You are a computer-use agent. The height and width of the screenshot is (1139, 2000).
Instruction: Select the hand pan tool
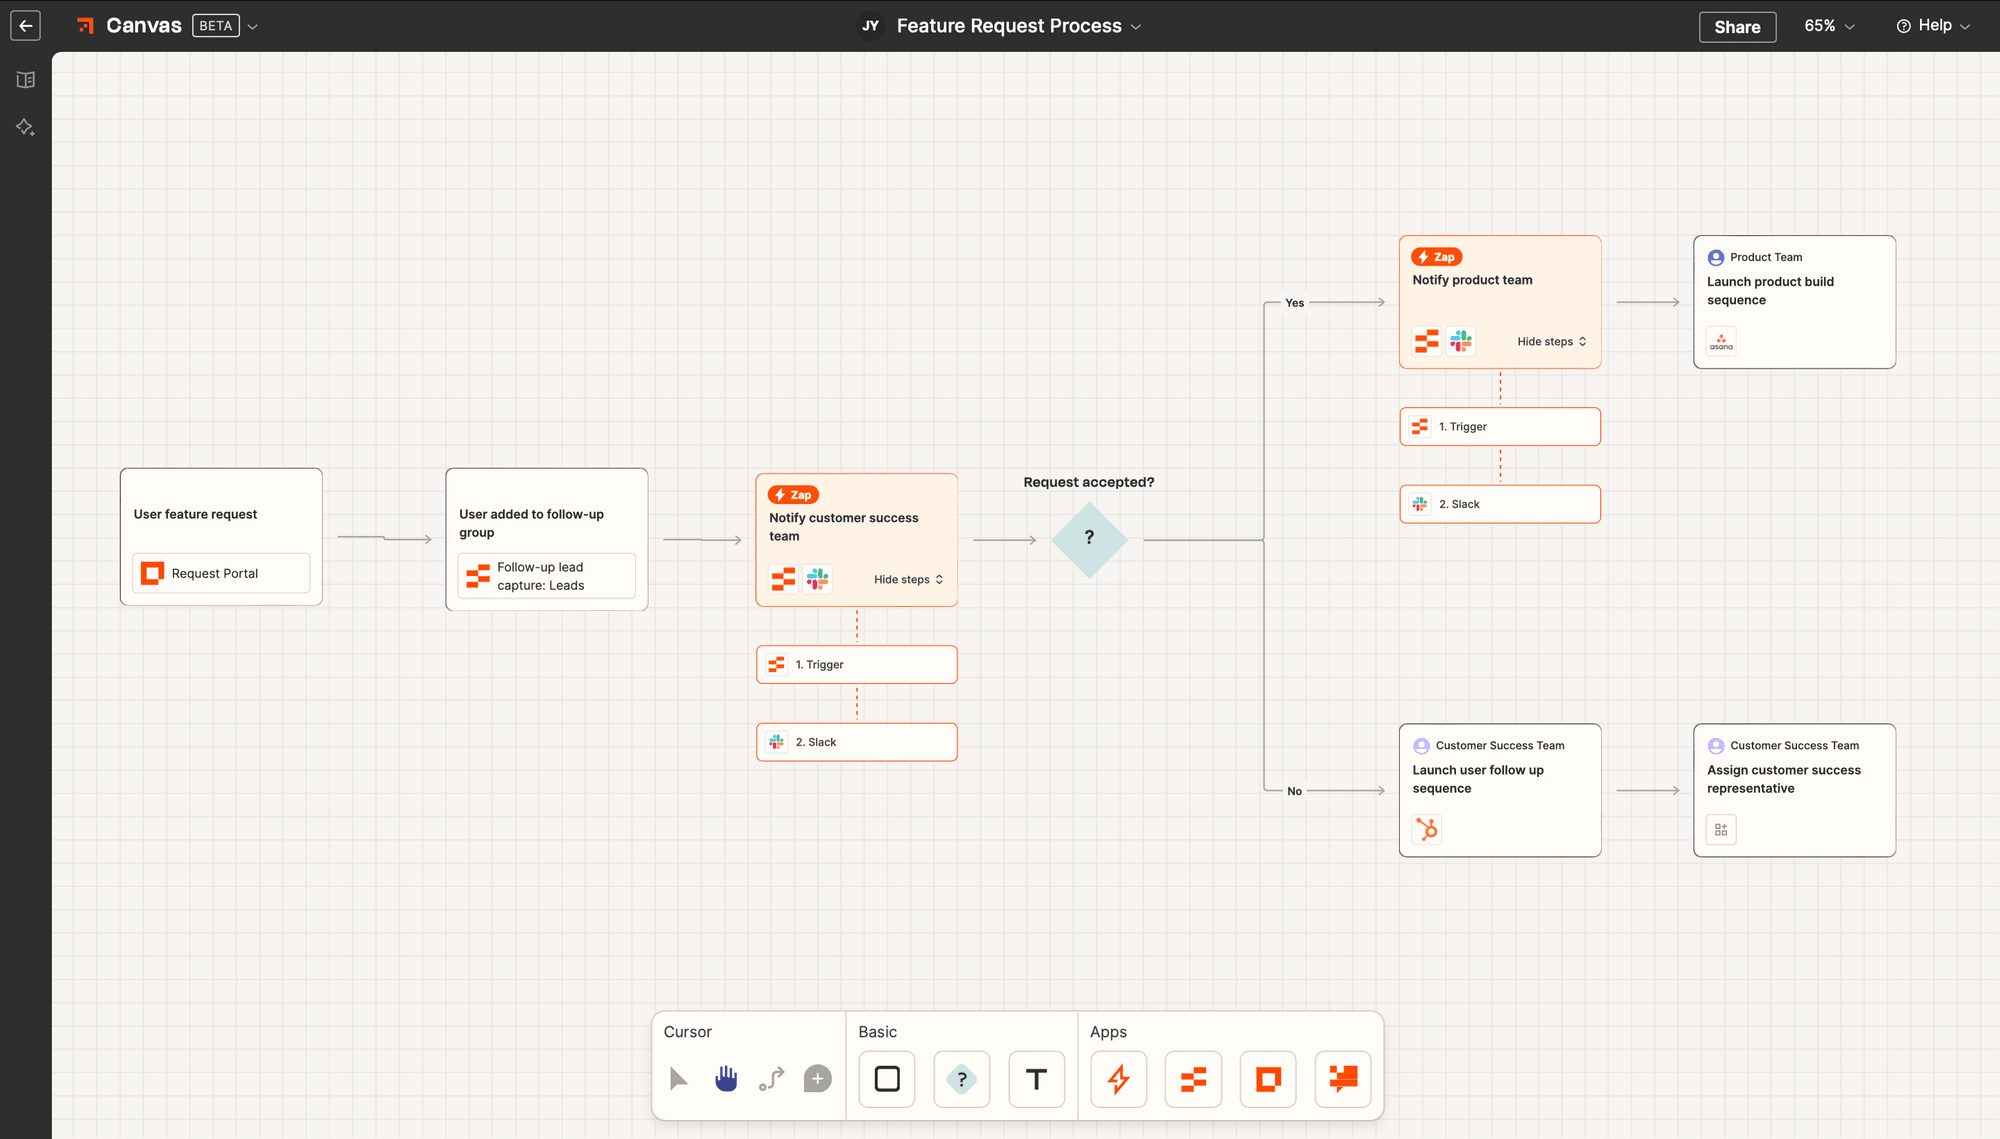(726, 1079)
